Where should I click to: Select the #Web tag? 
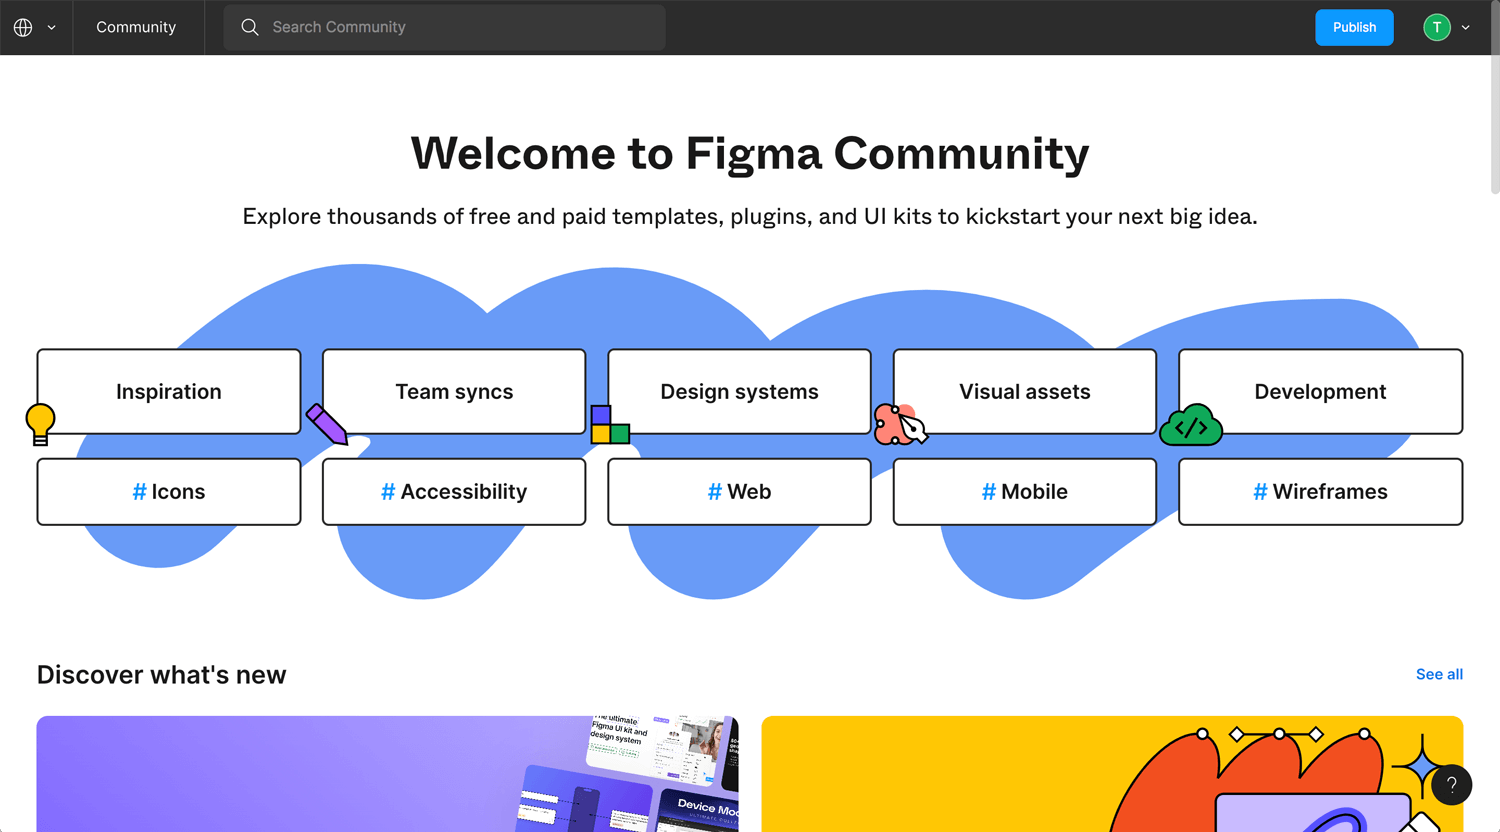pos(739,491)
